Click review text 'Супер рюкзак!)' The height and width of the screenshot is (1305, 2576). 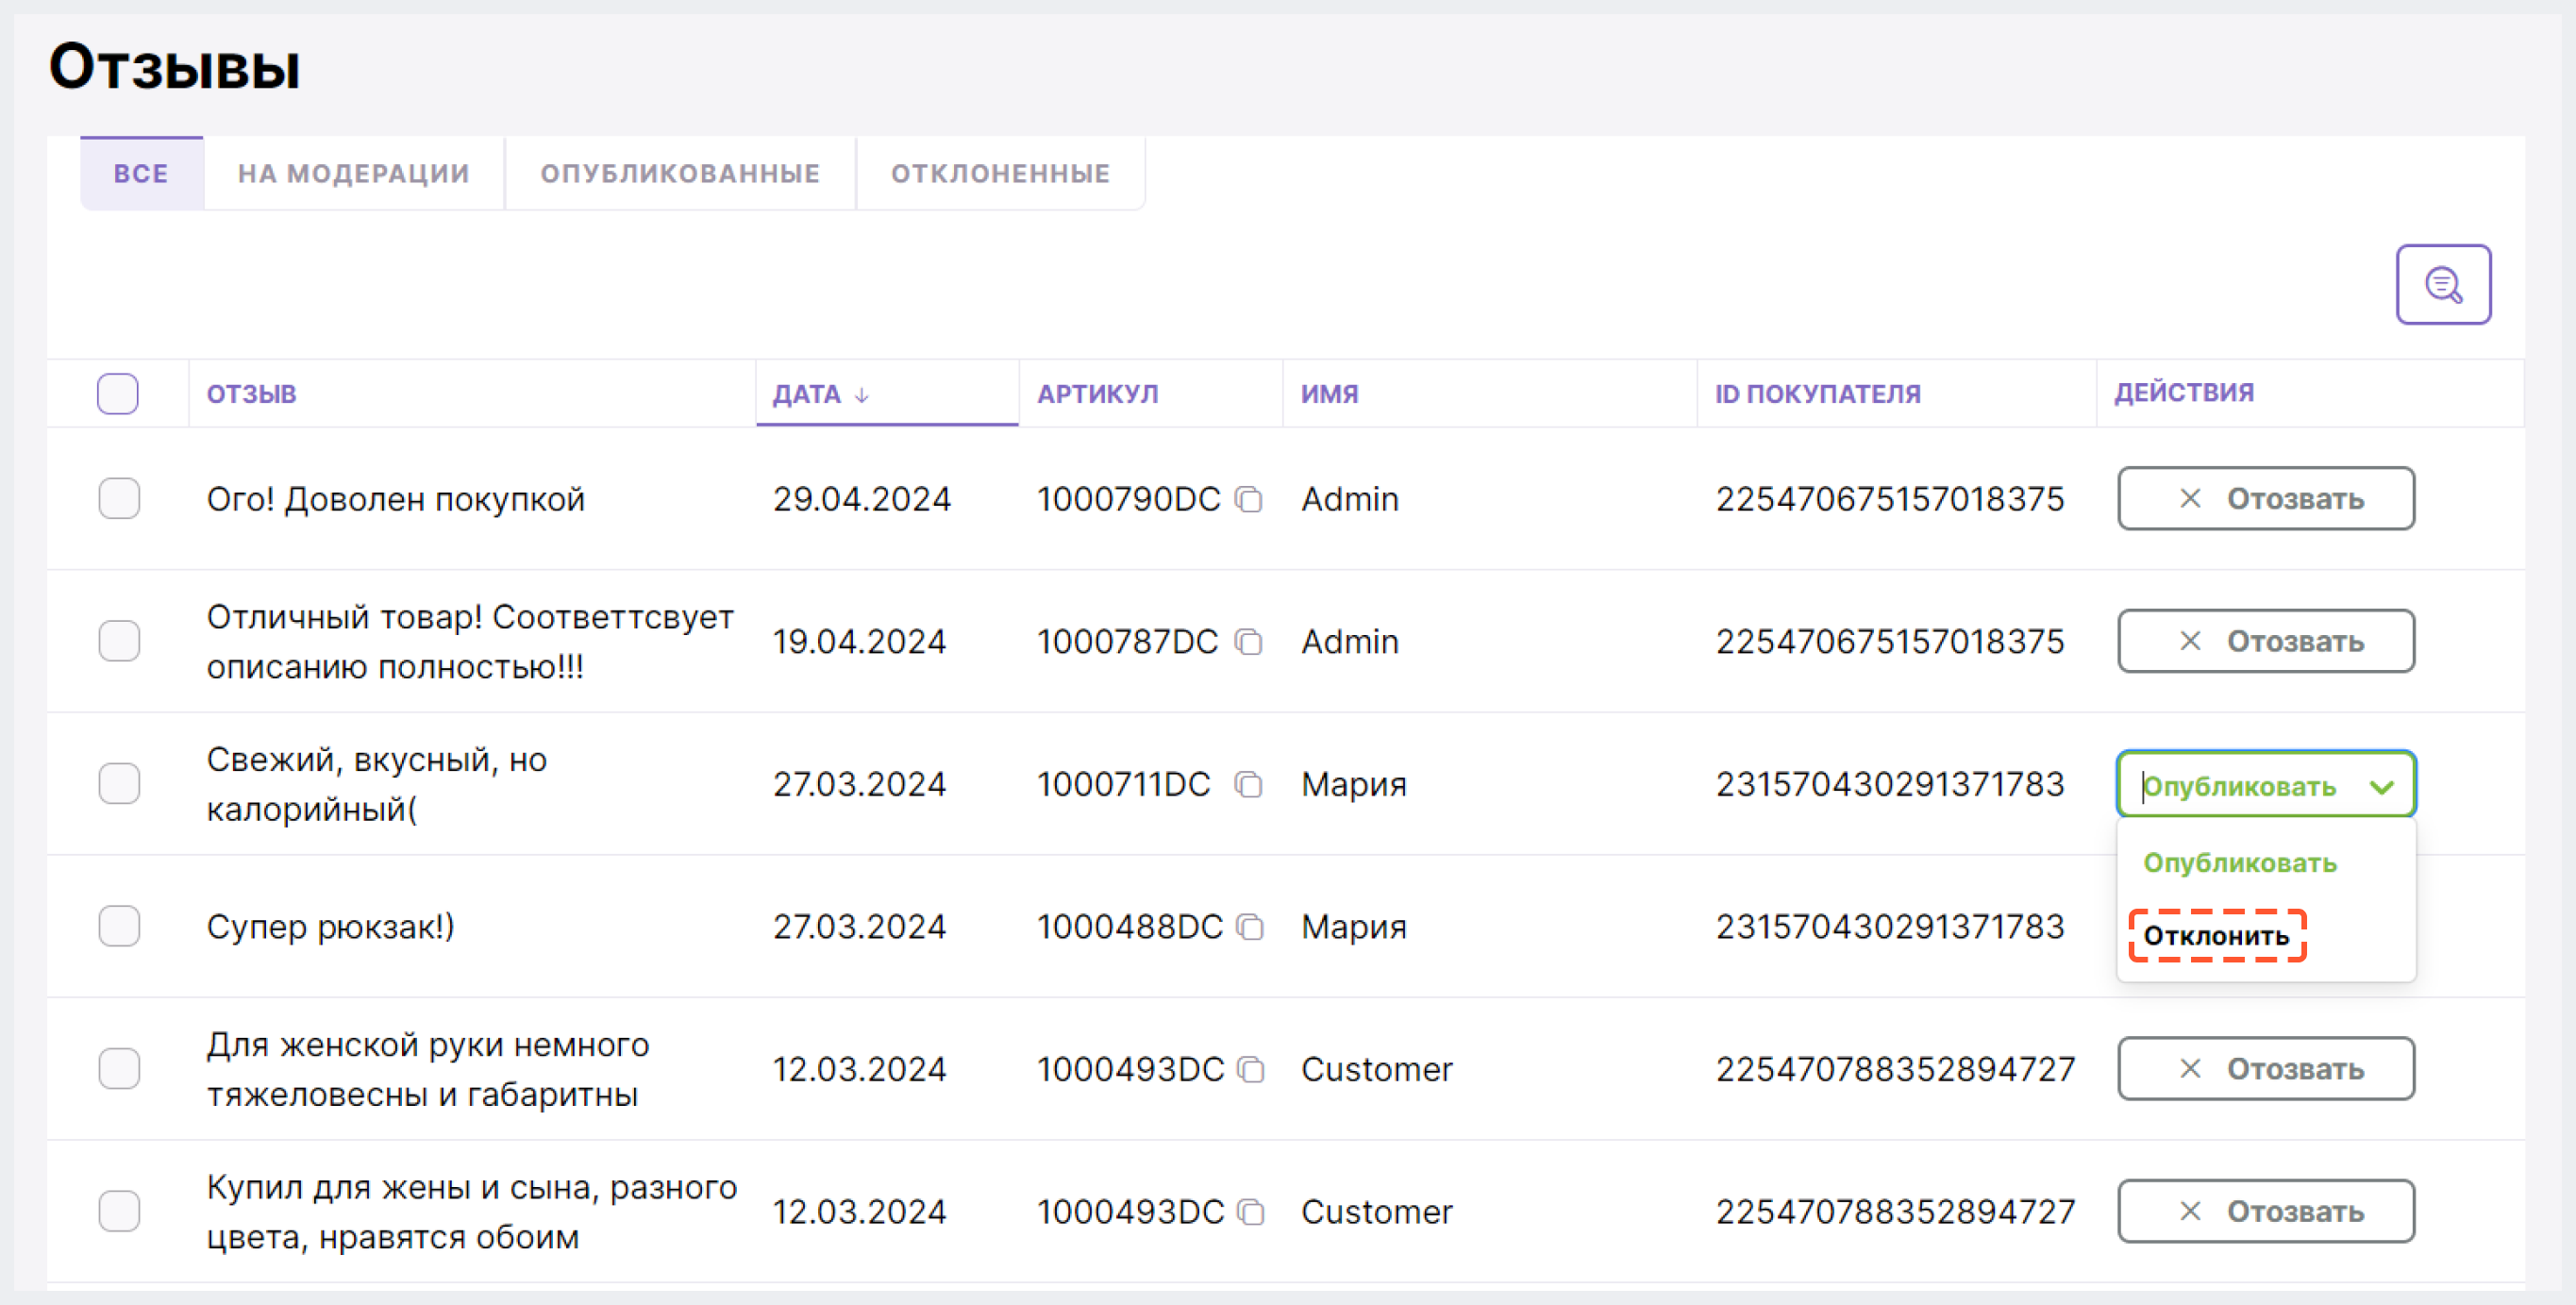(x=331, y=927)
